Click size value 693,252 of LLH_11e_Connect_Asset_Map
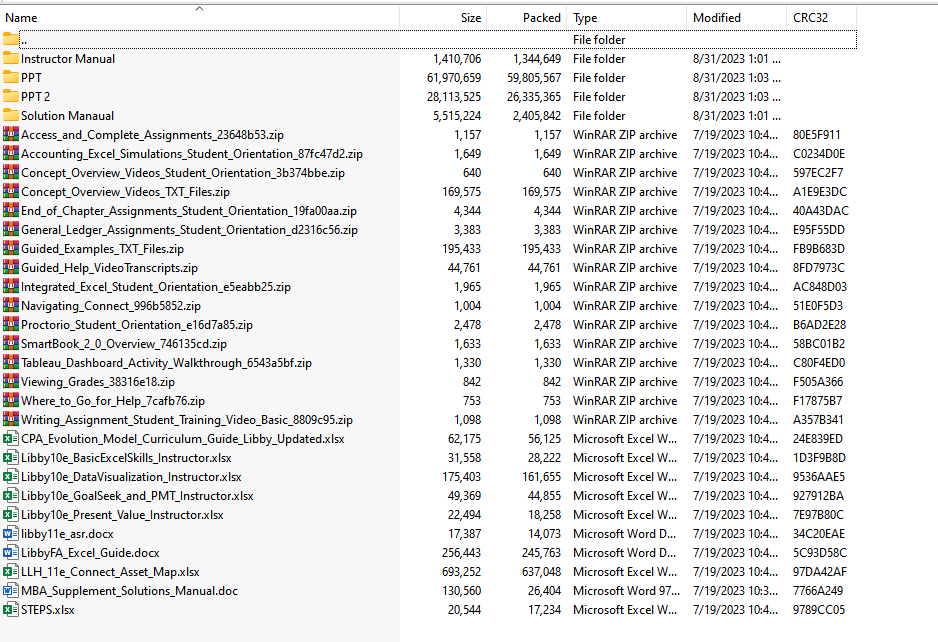 point(461,572)
